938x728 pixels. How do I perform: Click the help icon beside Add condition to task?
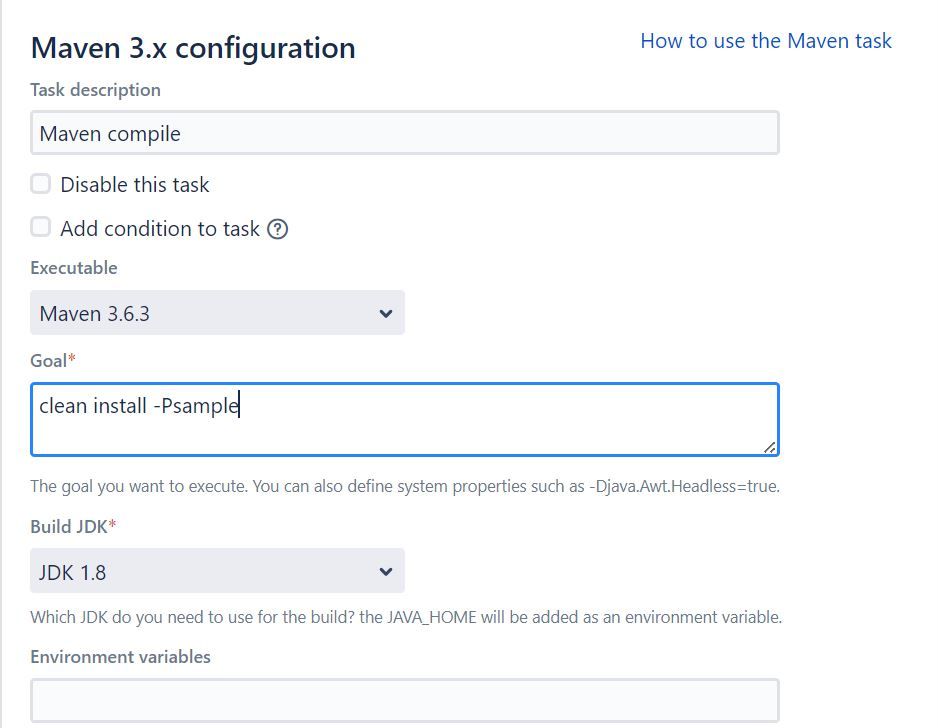[x=278, y=229]
